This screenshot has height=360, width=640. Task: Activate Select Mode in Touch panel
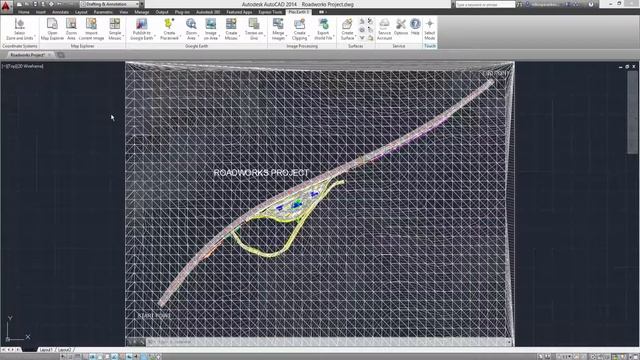click(x=429, y=29)
